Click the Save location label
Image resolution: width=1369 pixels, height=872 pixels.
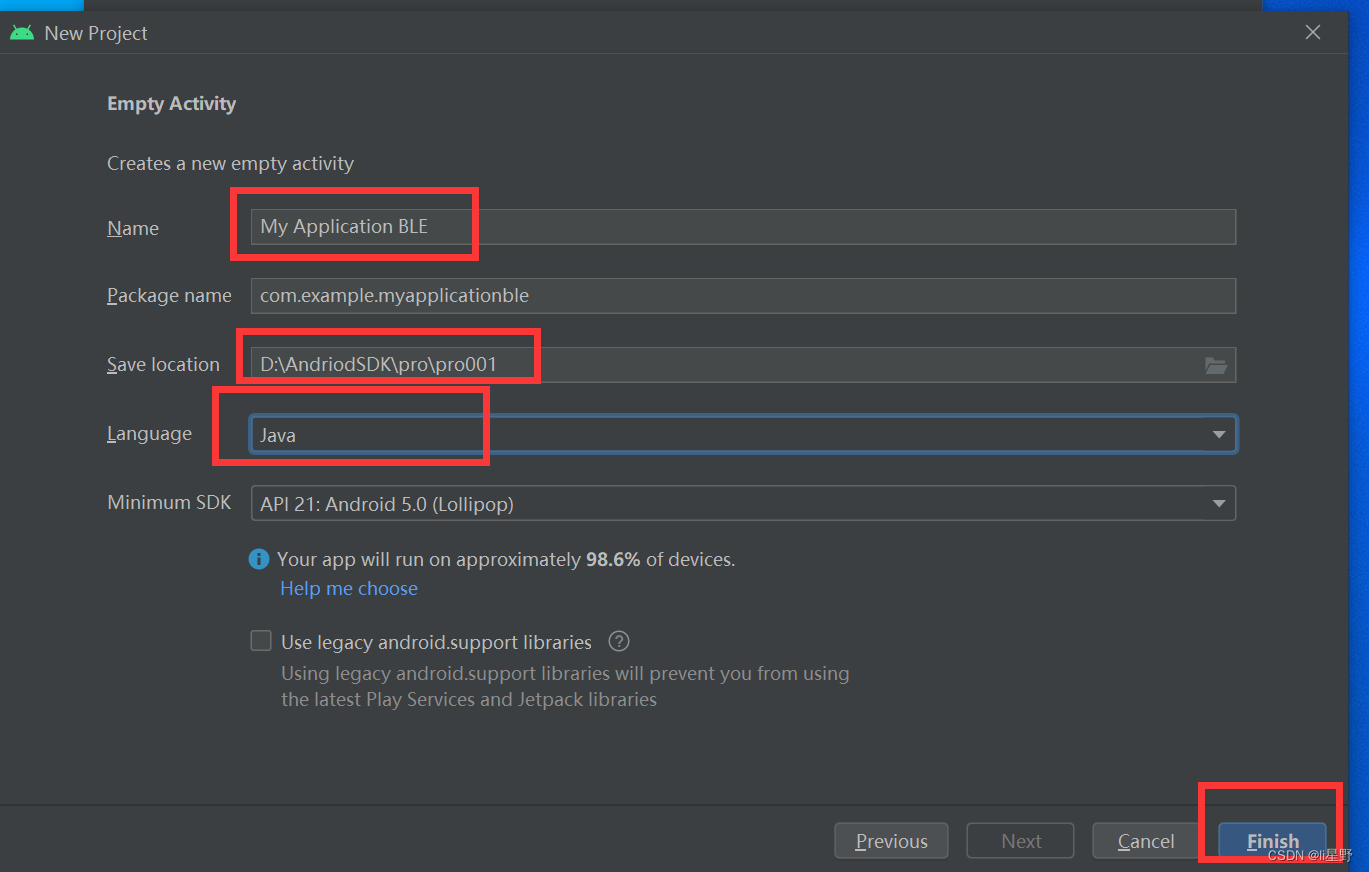163,365
